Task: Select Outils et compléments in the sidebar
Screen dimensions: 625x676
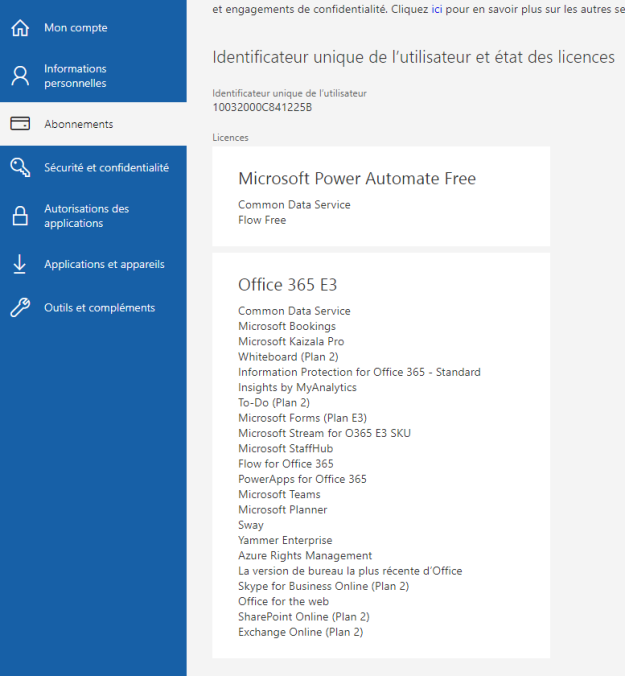Action: coord(99,308)
